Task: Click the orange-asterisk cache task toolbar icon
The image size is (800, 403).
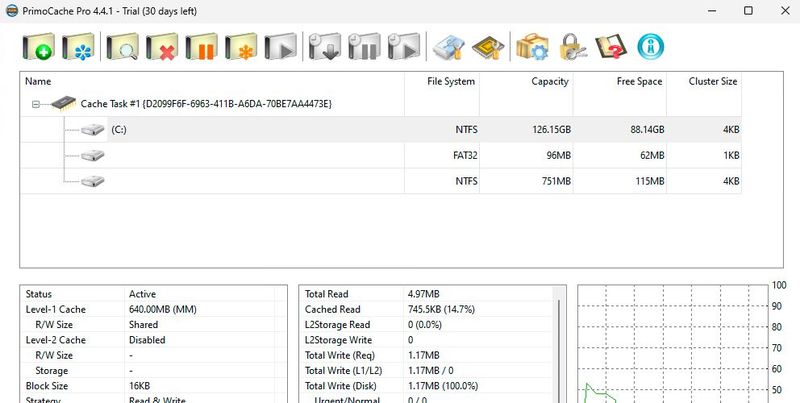Action: (x=241, y=47)
